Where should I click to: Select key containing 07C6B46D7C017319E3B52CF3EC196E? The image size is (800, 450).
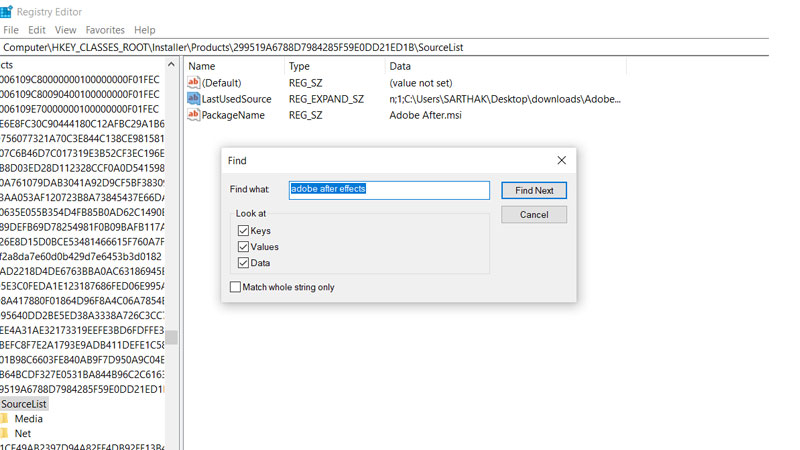pos(82,154)
